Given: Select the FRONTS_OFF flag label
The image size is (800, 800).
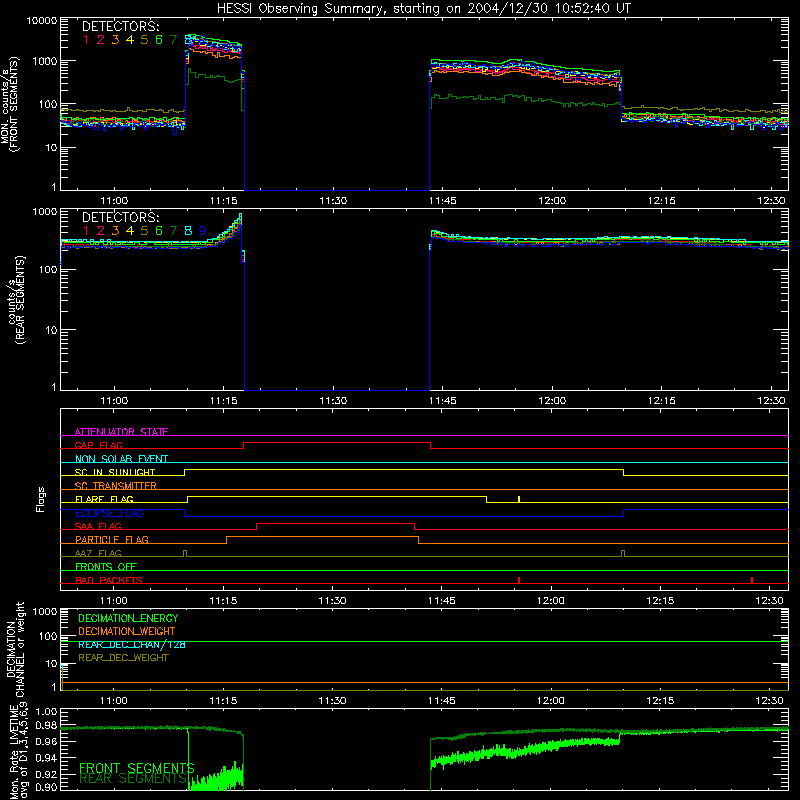Looking at the screenshot, I should click(x=106, y=566).
